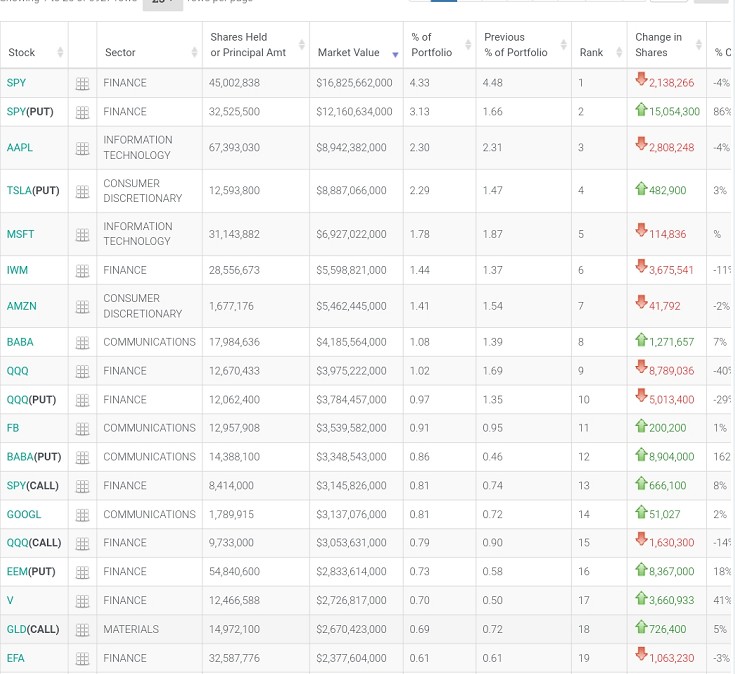The image size is (735, 674).
Task: Open the BABA stock link
Action: click(20, 342)
